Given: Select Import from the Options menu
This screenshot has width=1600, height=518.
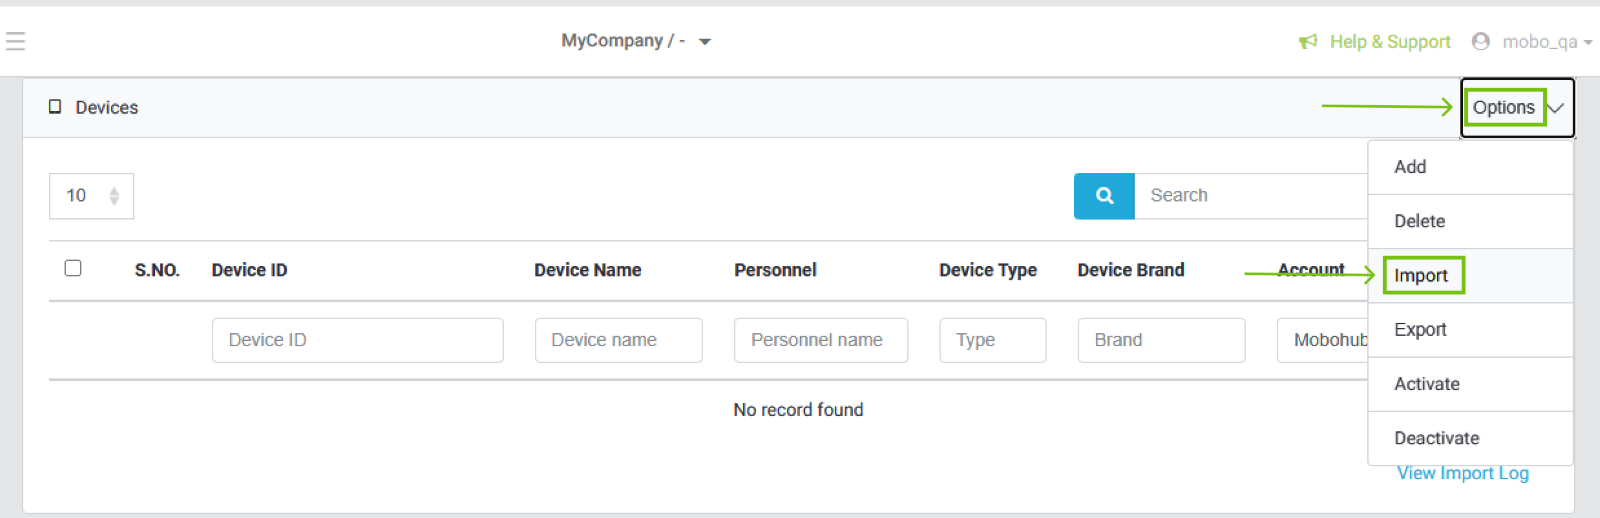Looking at the screenshot, I should point(1421,275).
